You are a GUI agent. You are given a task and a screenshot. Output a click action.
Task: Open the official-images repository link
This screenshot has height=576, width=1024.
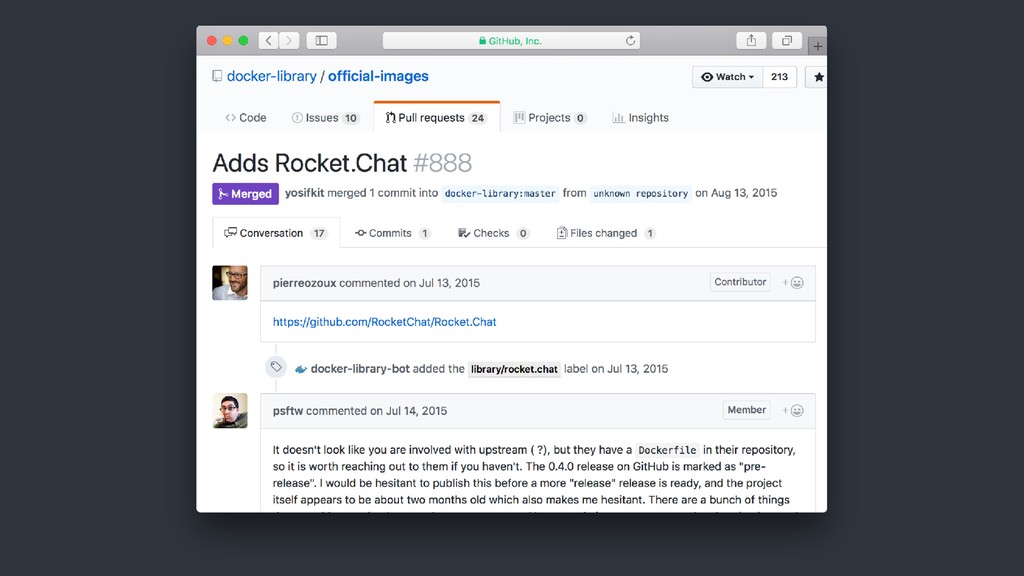coord(378,76)
